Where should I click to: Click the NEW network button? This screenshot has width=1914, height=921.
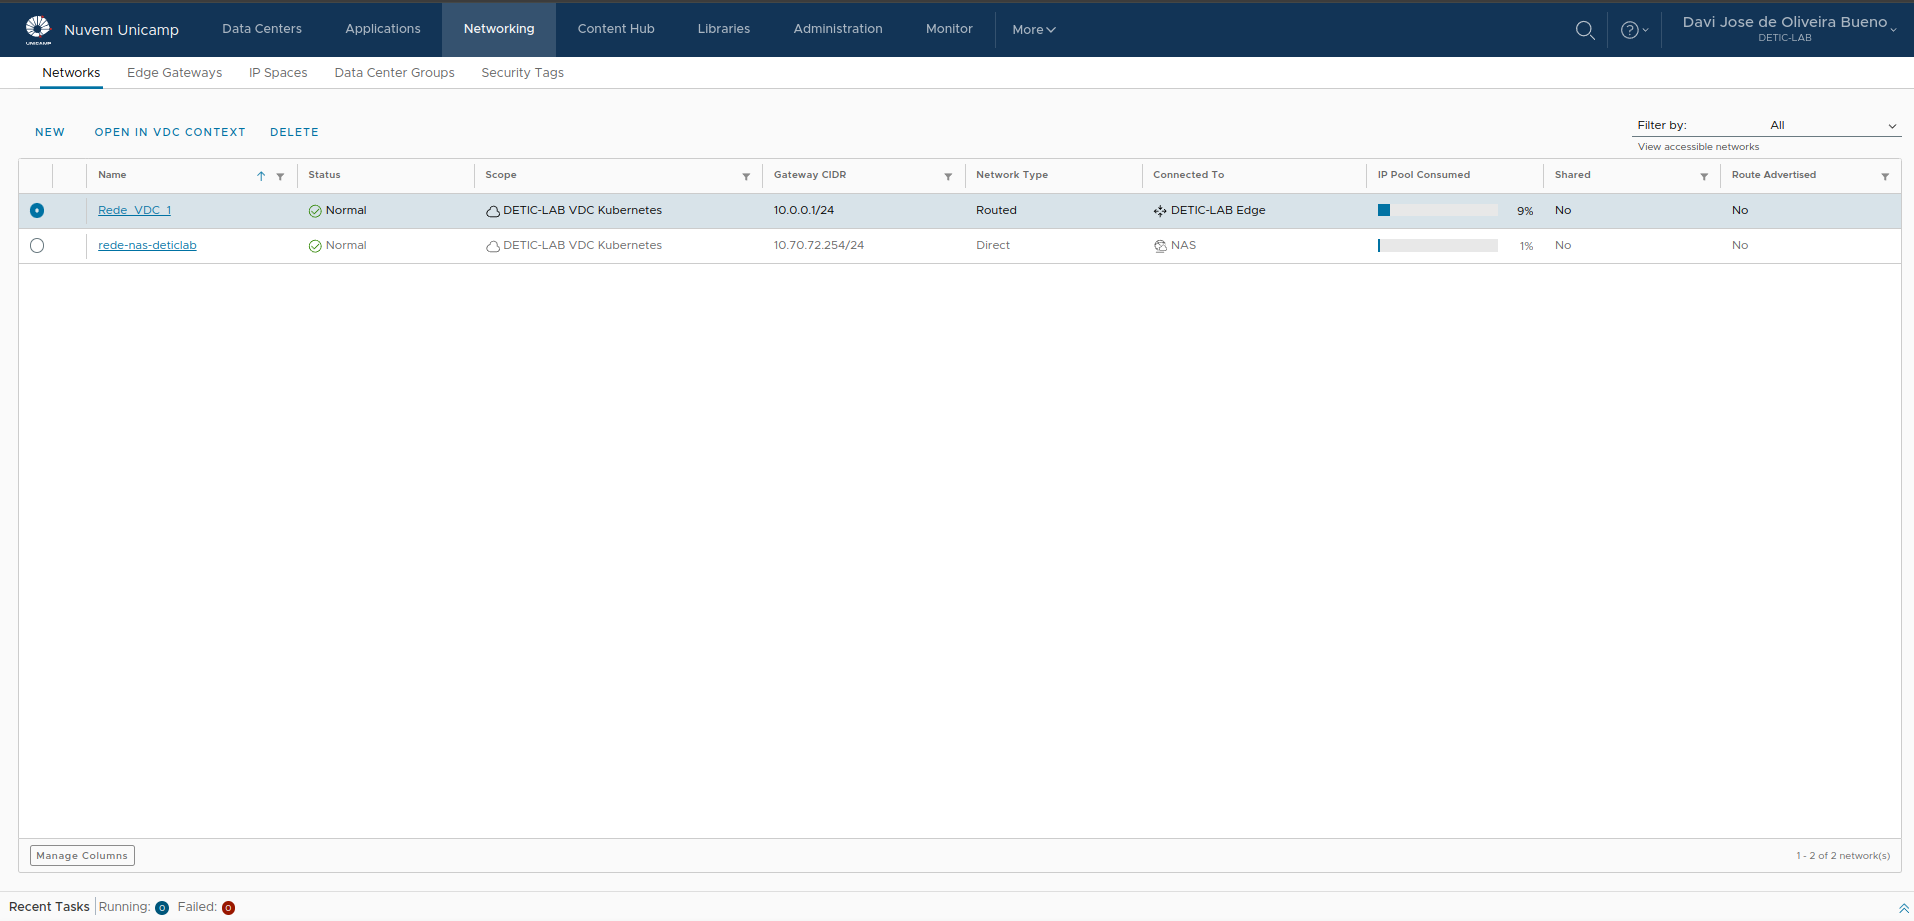pyautogui.click(x=50, y=132)
